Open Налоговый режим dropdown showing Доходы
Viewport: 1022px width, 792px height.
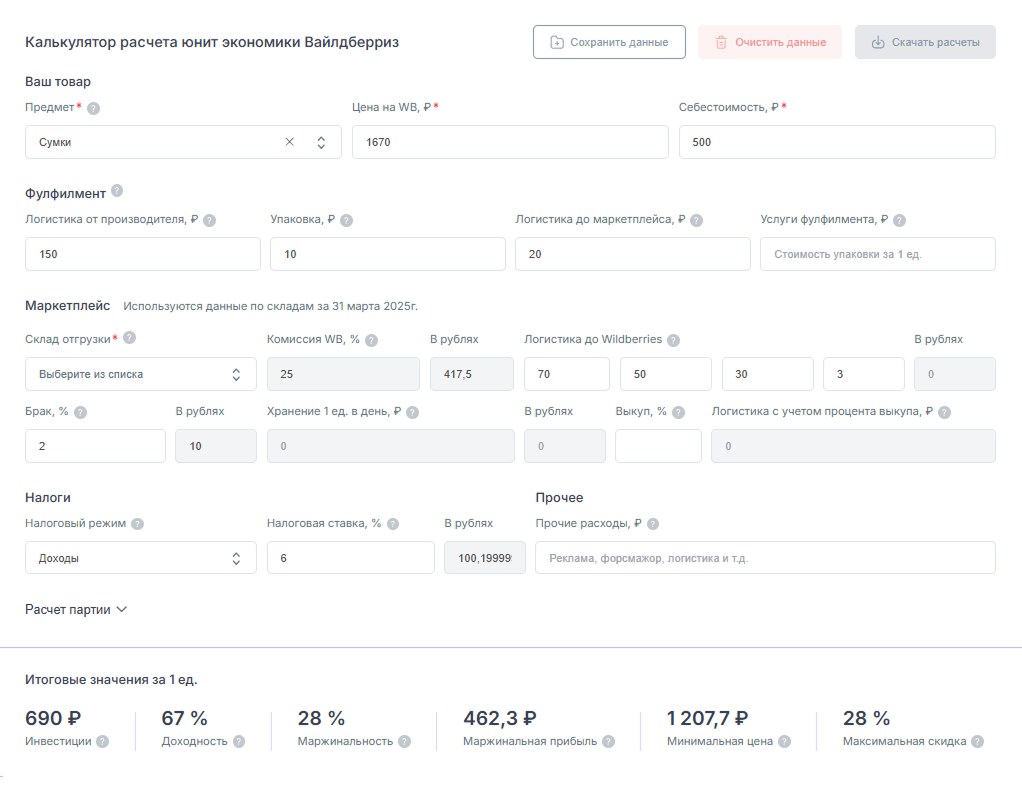141,558
